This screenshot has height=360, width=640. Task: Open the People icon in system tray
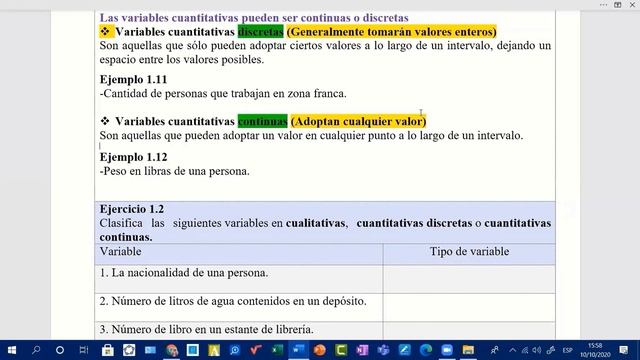tap(495, 350)
